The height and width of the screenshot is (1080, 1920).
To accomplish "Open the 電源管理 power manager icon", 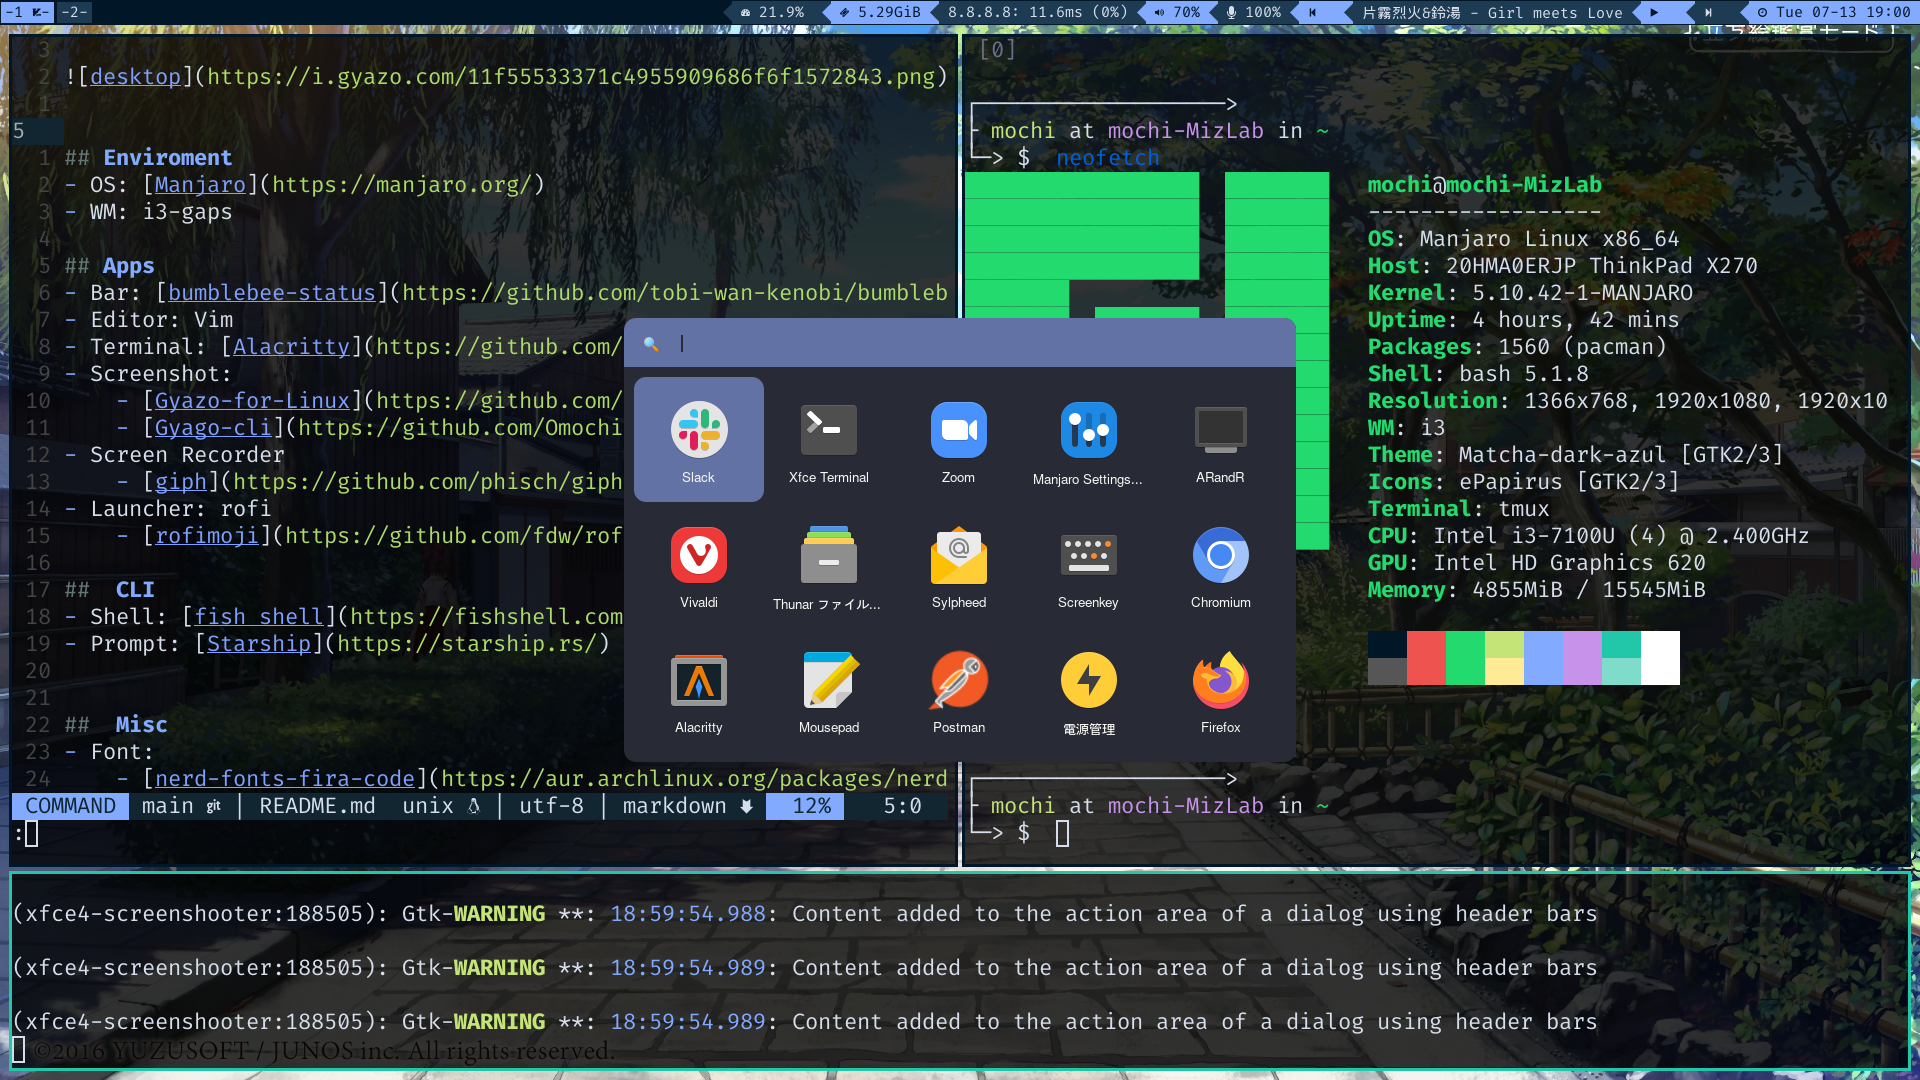I will click(1088, 689).
